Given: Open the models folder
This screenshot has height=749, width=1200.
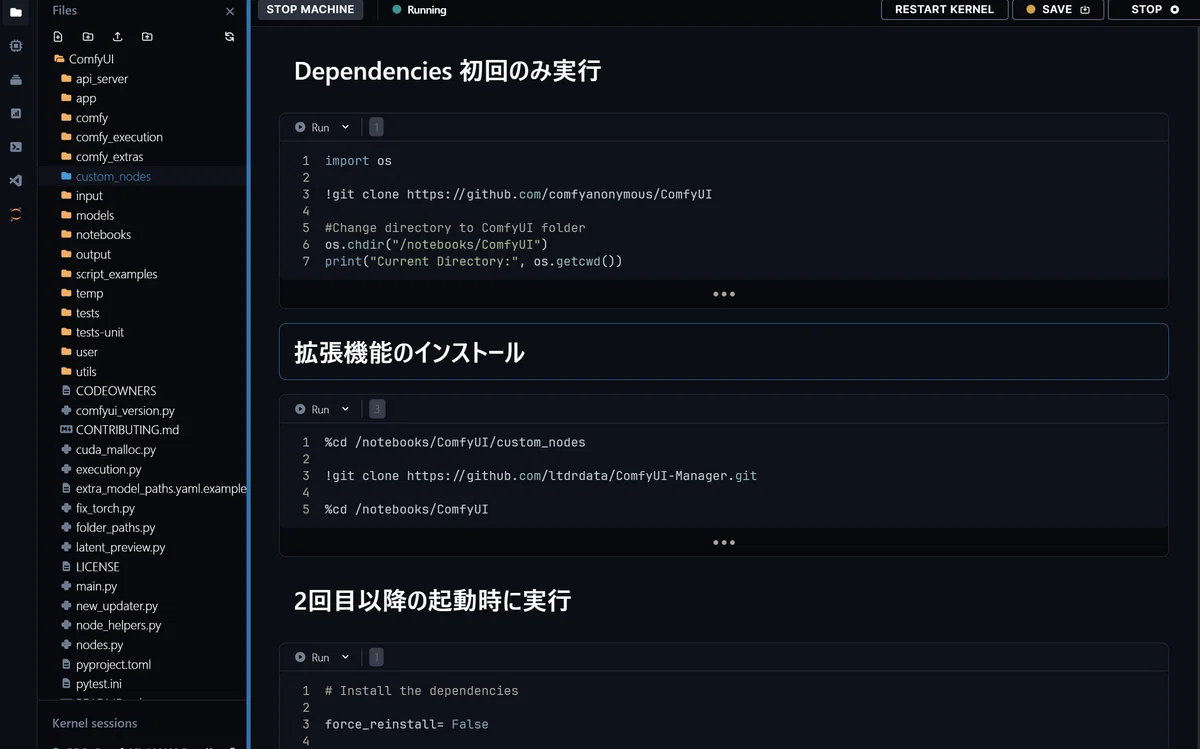Looking at the screenshot, I should (x=87, y=215).
